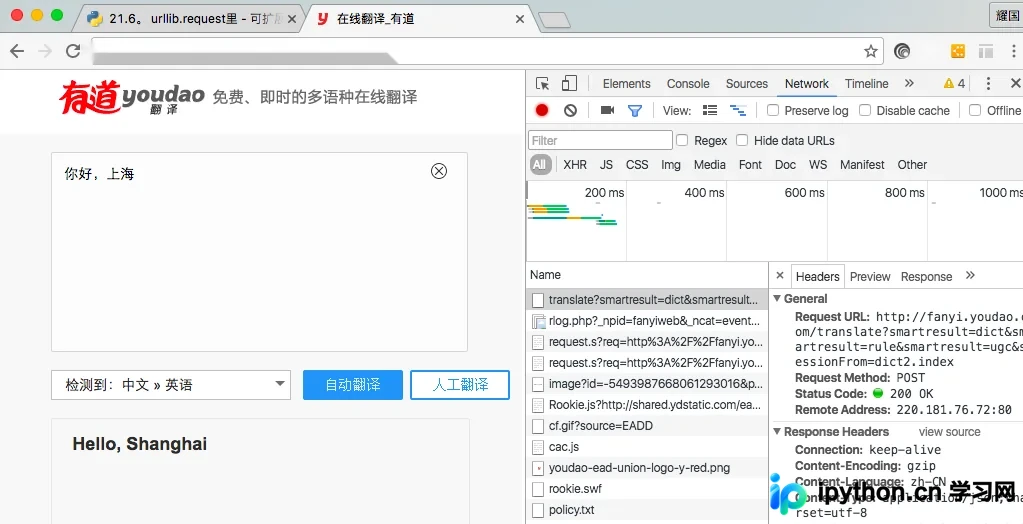Screen dimensions: 1023x524
Task: Click the red record network log button
Action: click(542, 110)
